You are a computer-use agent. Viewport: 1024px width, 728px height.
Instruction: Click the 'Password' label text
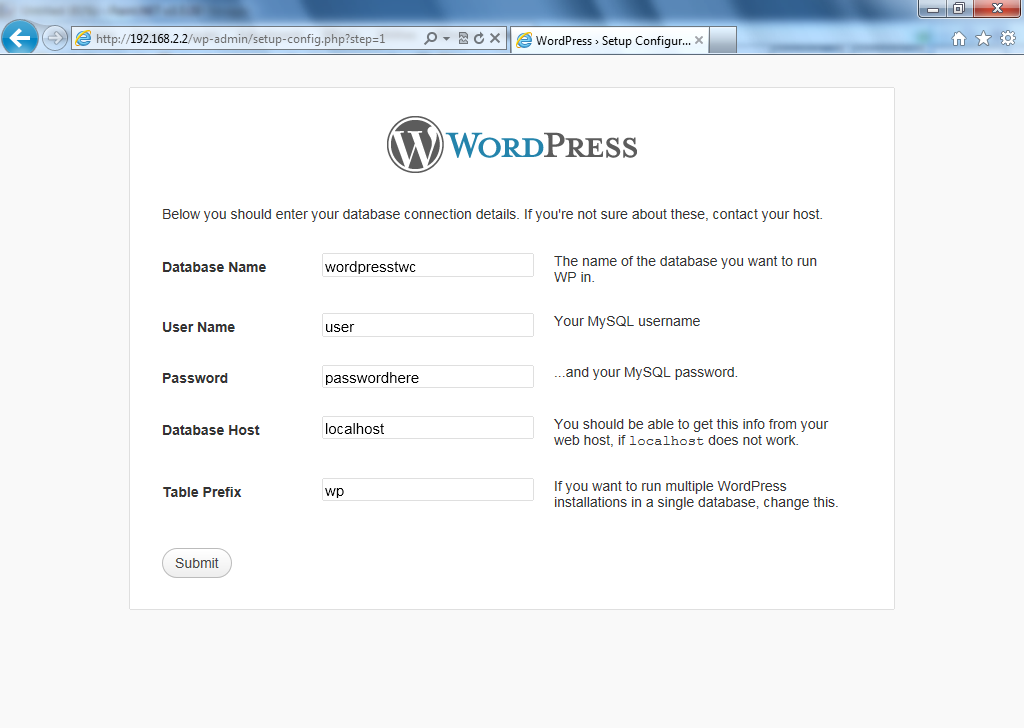(x=195, y=378)
